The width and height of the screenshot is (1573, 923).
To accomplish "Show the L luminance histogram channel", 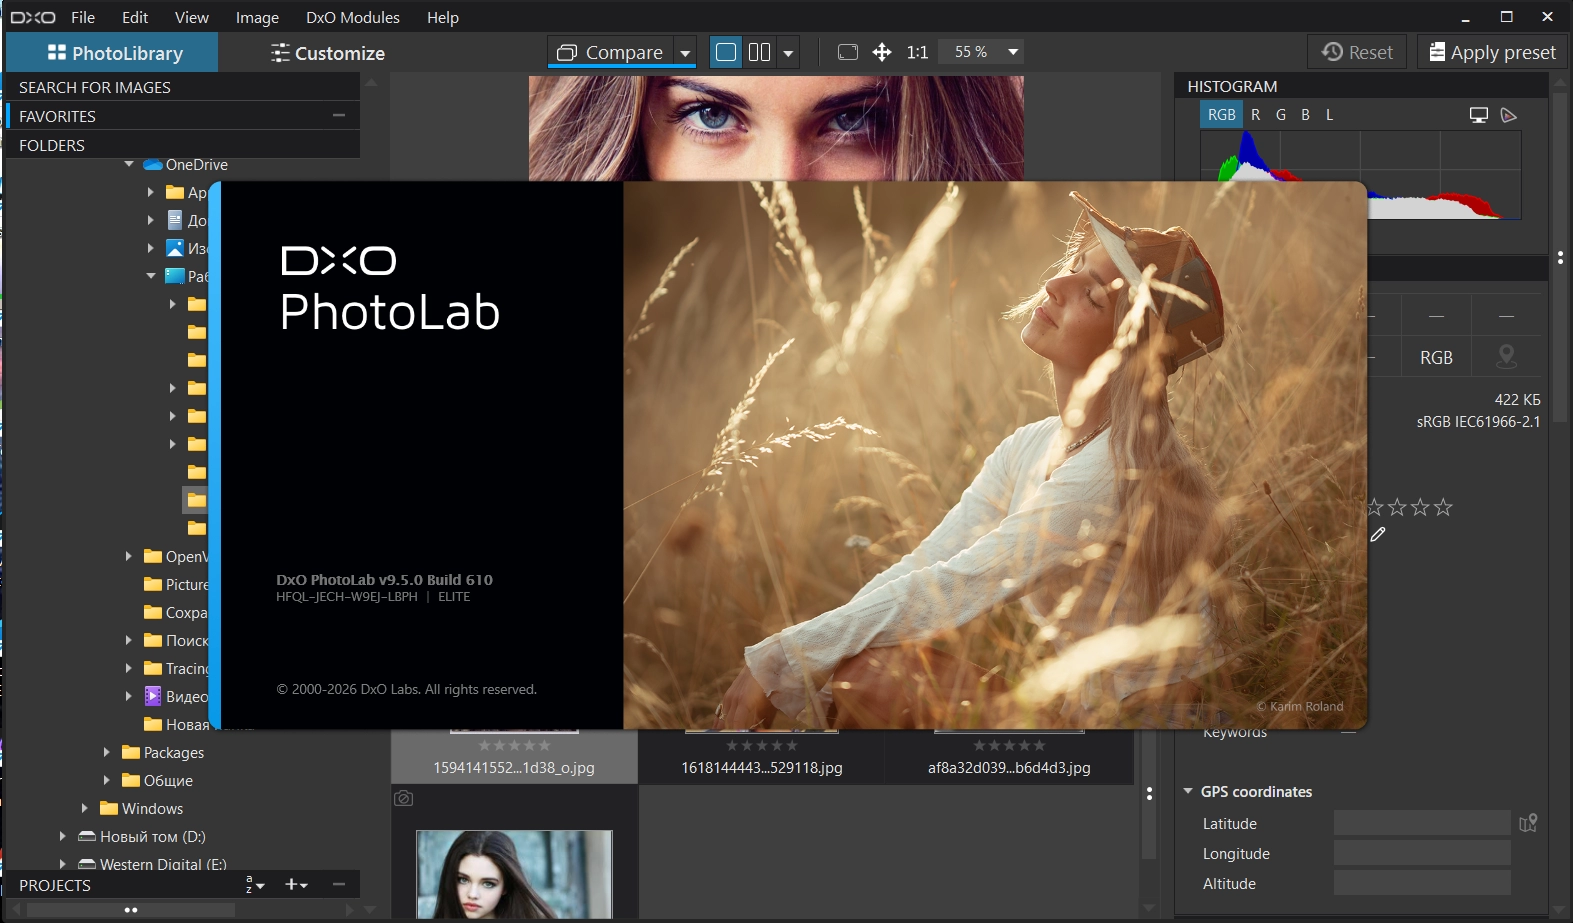I will tap(1329, 115).
